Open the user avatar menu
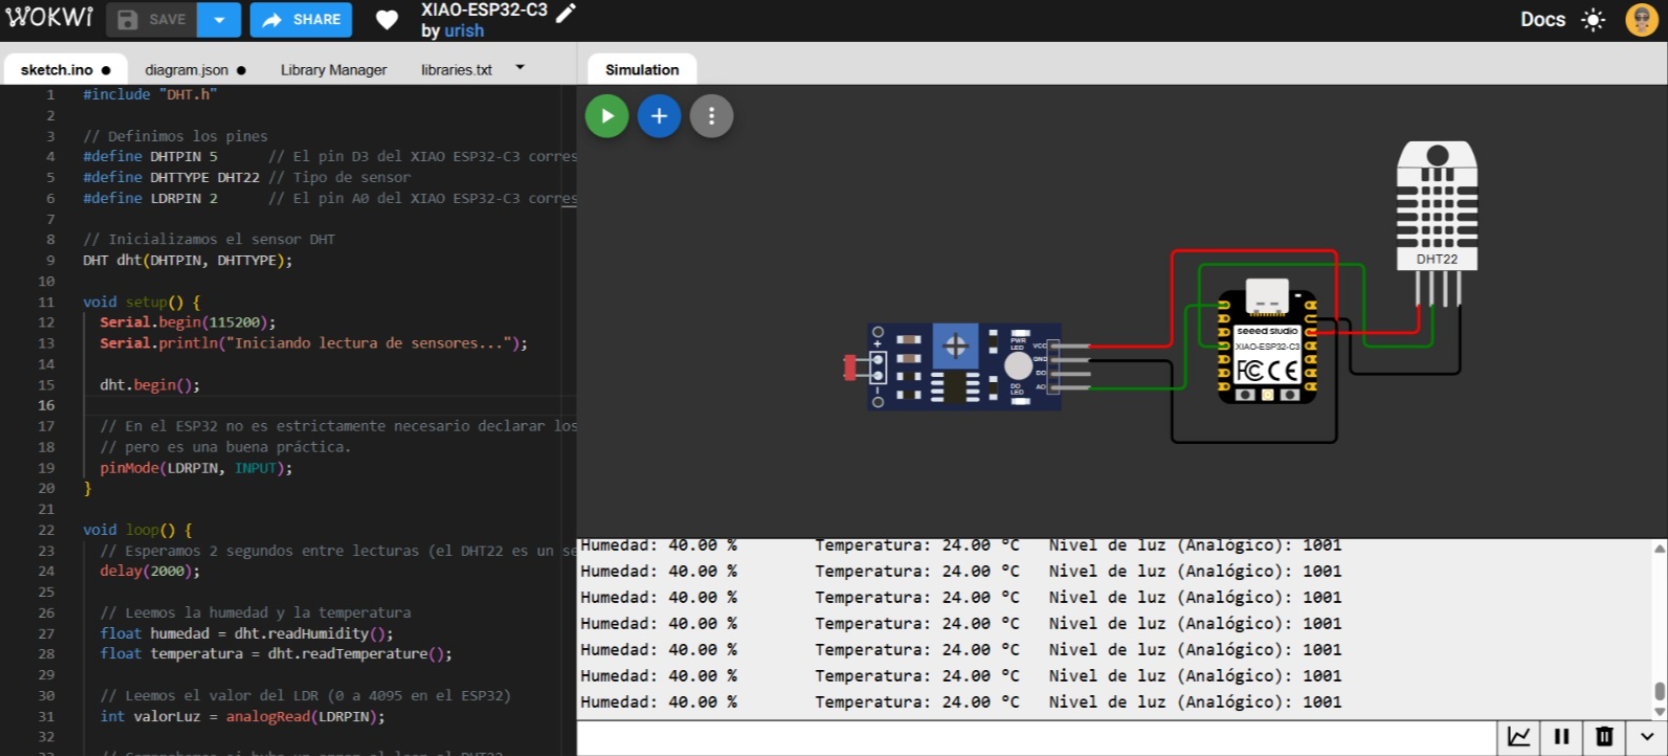1668x756 pixels. point(1641,20)
